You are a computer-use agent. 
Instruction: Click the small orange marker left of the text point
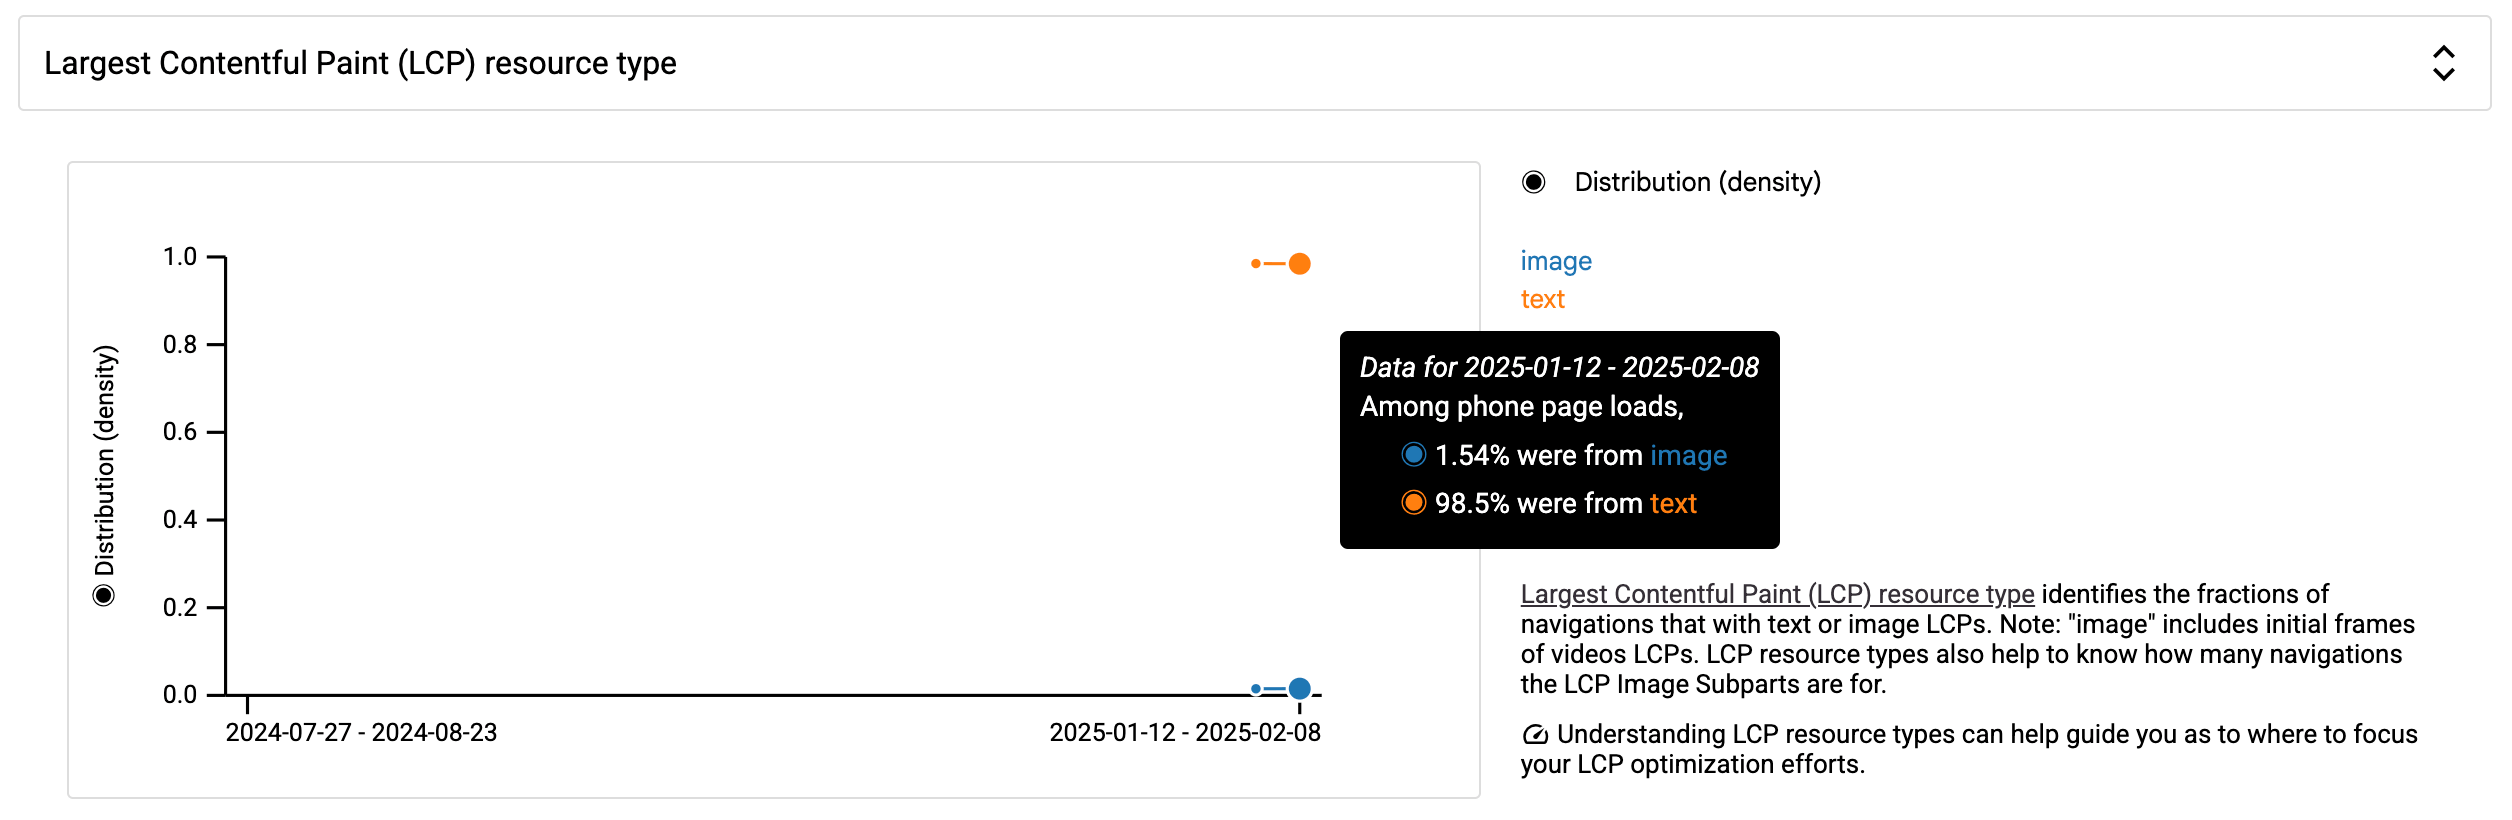pyautogui.click(x=1256, y=263)
